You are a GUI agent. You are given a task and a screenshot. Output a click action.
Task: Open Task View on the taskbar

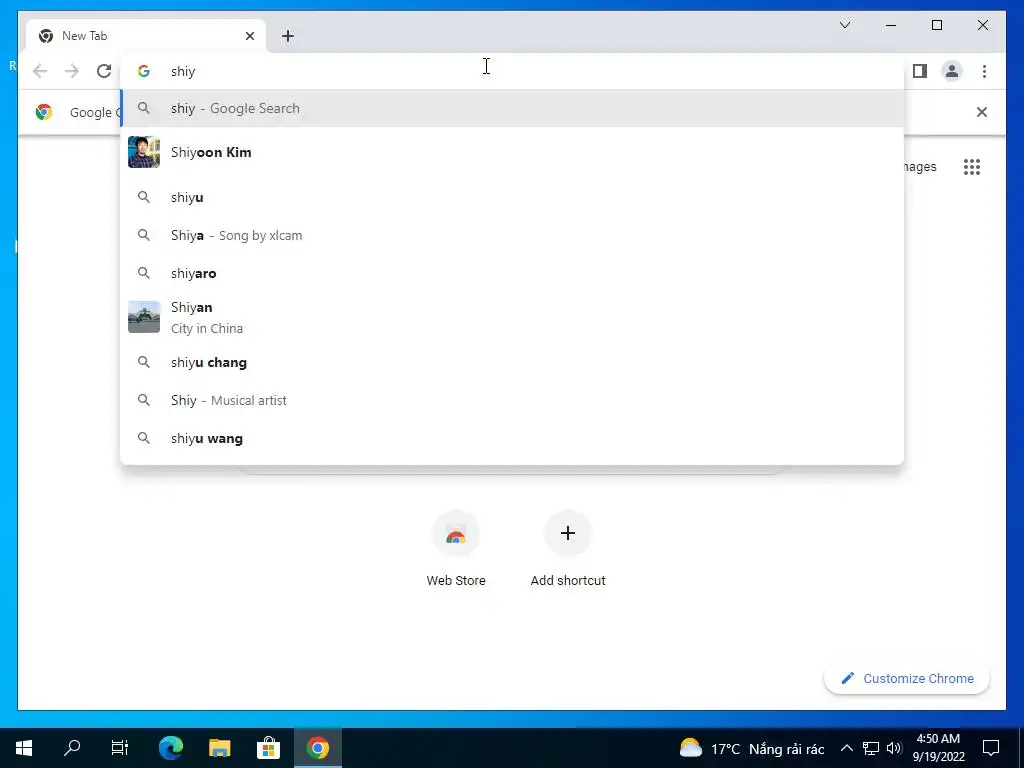120,748
